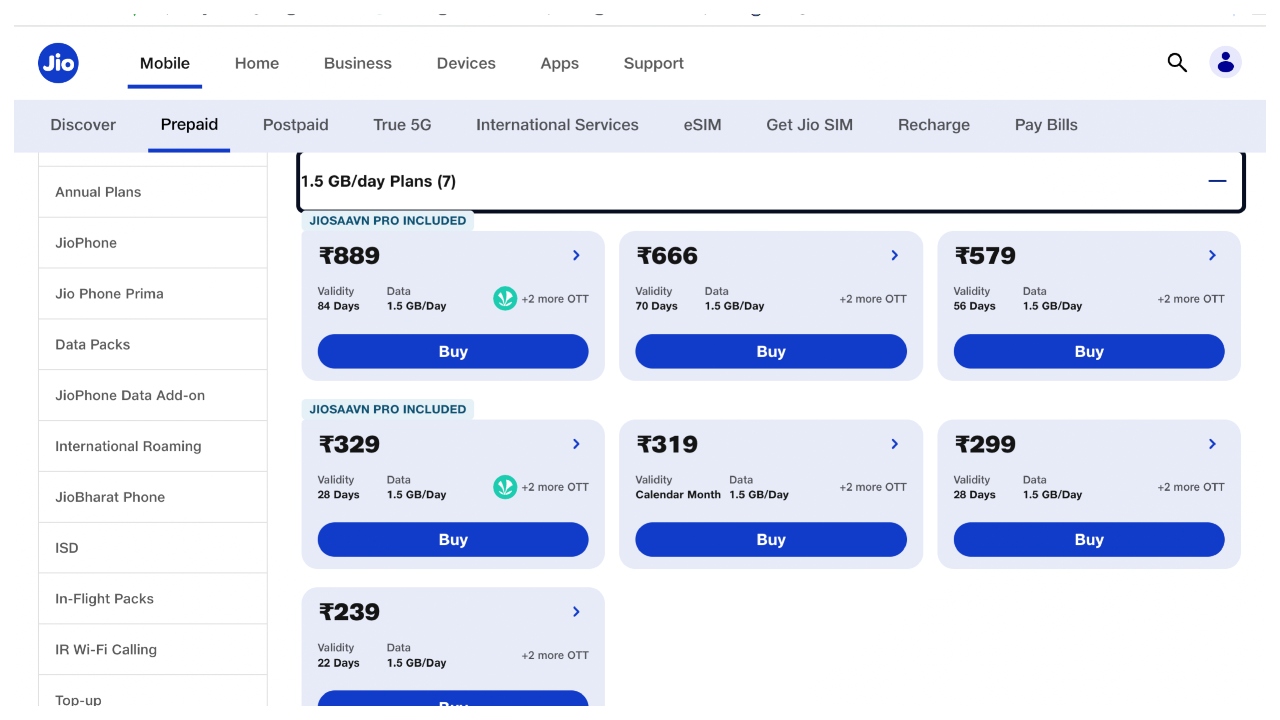The width and height of the screenshot is (1280, 720).
Task: Click '+2 more OTT' on ₹666 plan
Action: (x=872, y=299)
